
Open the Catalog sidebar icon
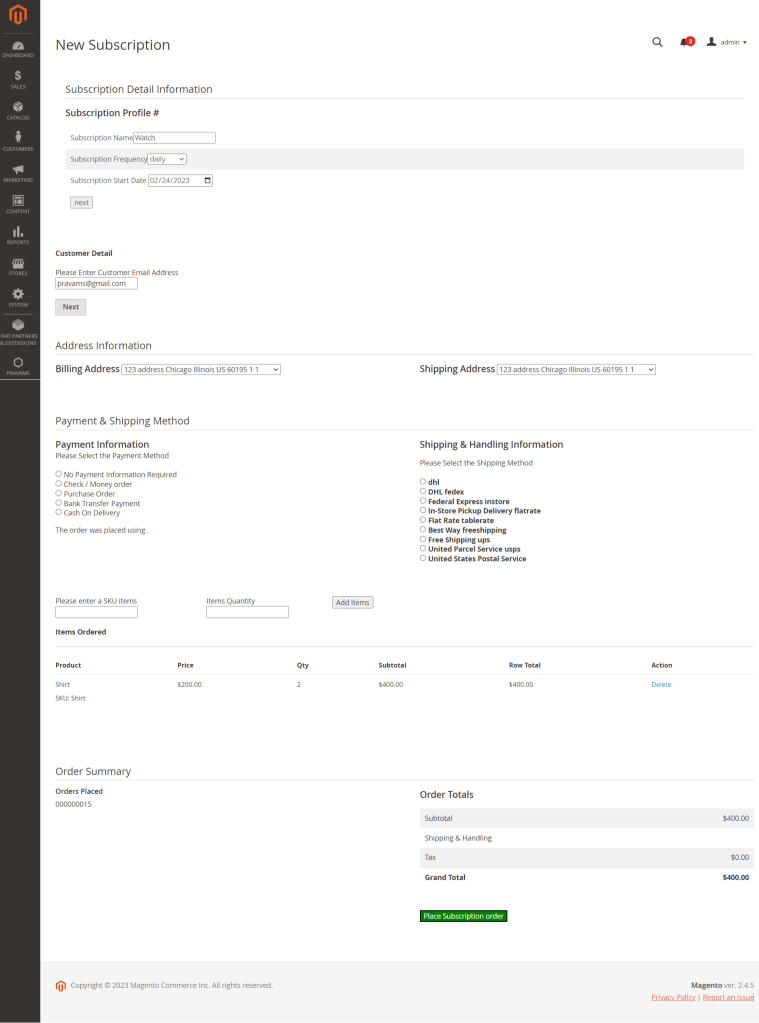(19, 111)
